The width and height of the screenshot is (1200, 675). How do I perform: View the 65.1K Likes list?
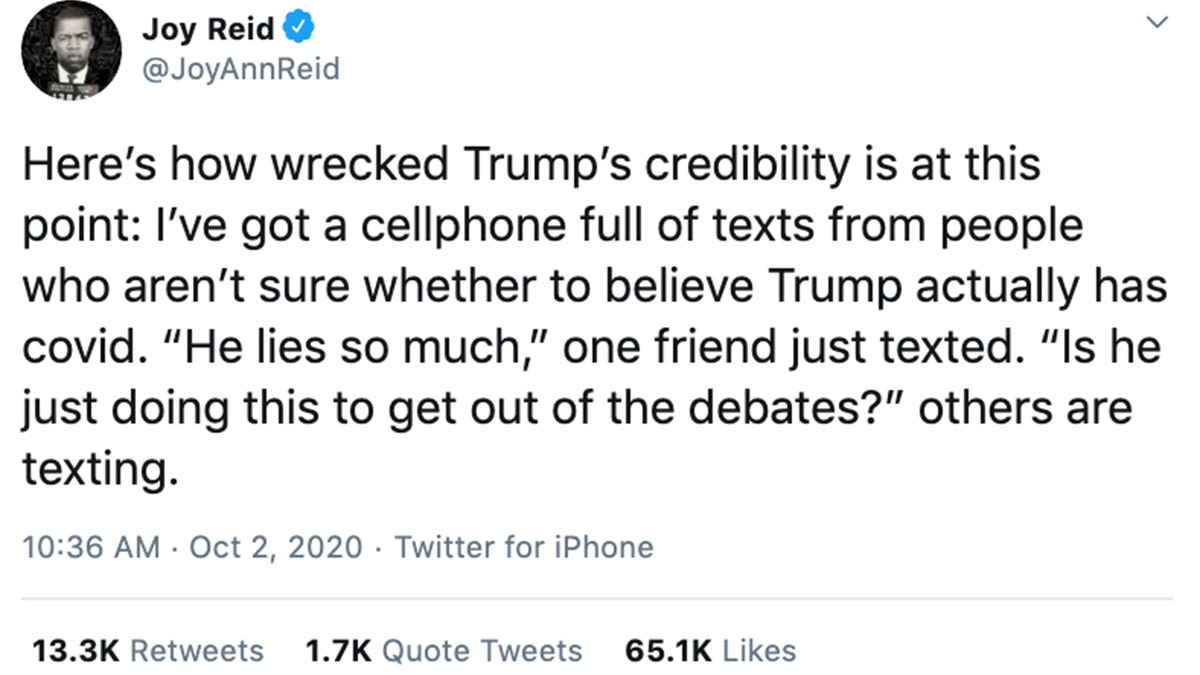[710, 651]
